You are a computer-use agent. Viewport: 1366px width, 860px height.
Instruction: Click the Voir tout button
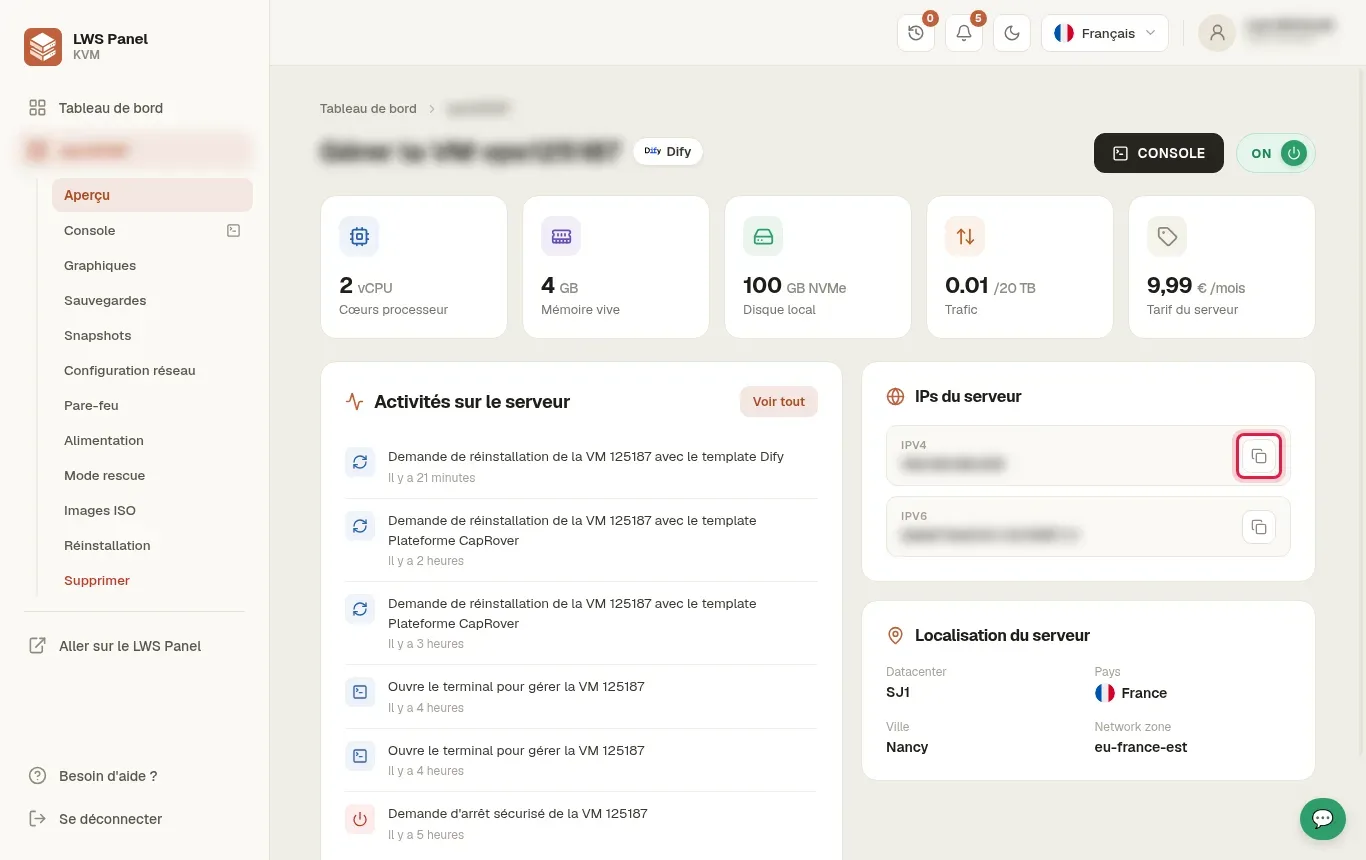pyautogui.click(x=779, y=401)
